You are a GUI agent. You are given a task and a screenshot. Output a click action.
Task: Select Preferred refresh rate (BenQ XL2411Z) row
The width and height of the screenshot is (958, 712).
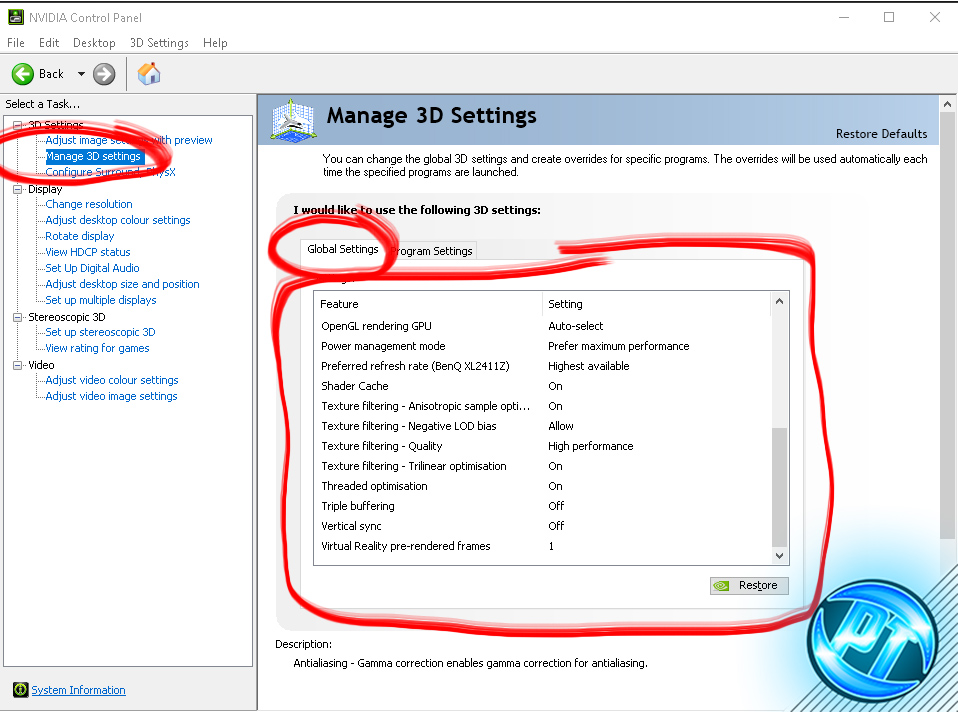pyautogui.click(x=543, y=366)
